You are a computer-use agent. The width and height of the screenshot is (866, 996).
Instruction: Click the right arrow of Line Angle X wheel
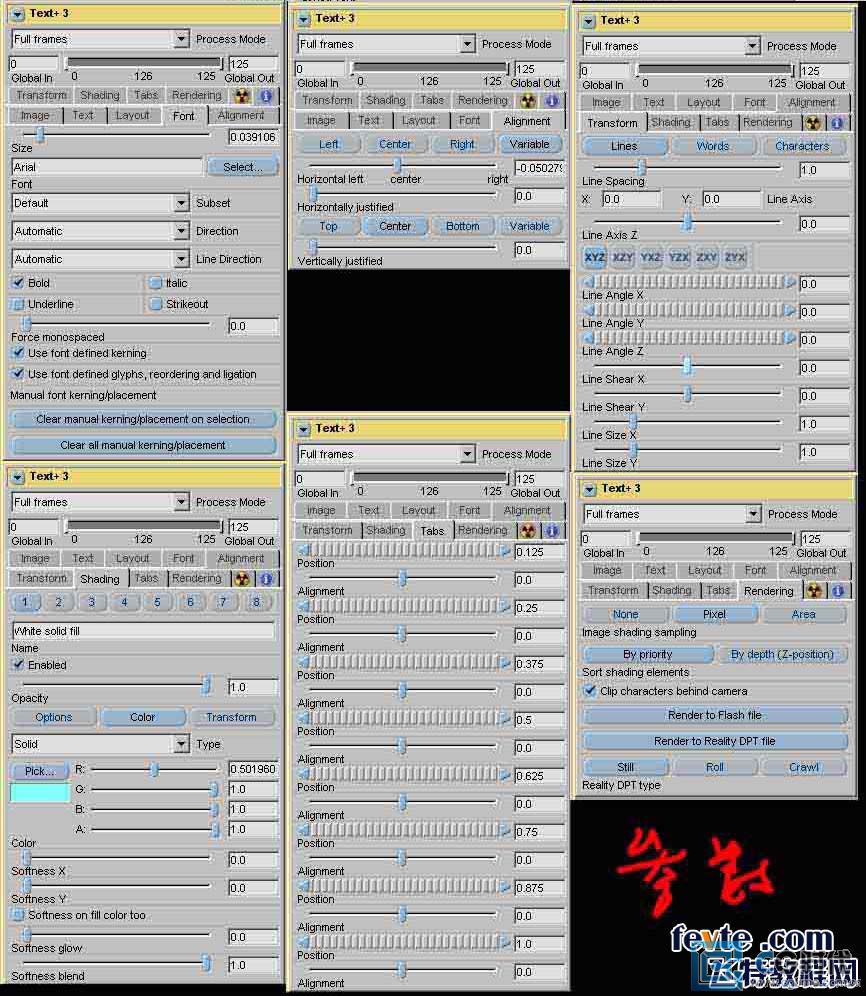tap(790, 282)
